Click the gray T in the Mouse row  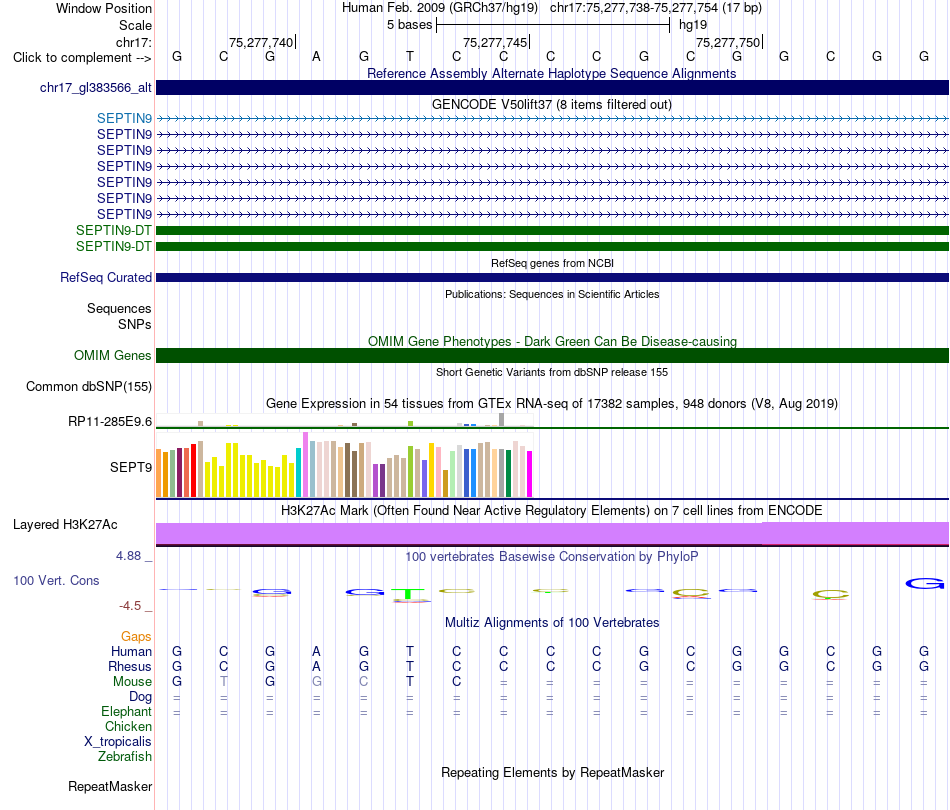(224, 681)
